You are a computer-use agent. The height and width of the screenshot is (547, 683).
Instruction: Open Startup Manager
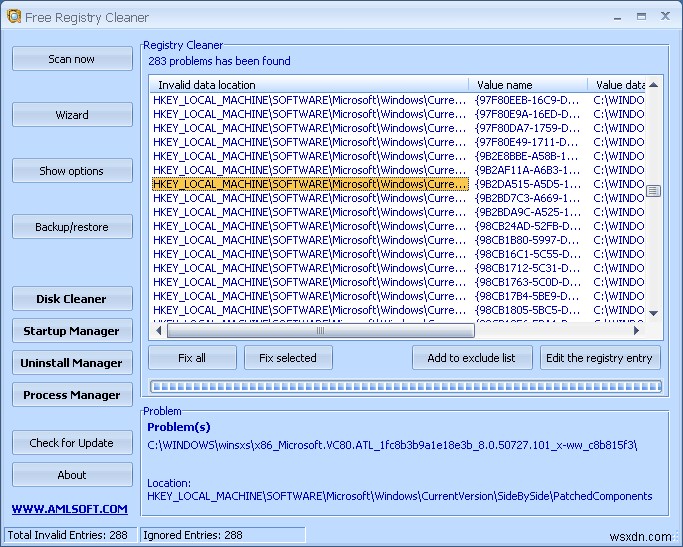[72, 331]
